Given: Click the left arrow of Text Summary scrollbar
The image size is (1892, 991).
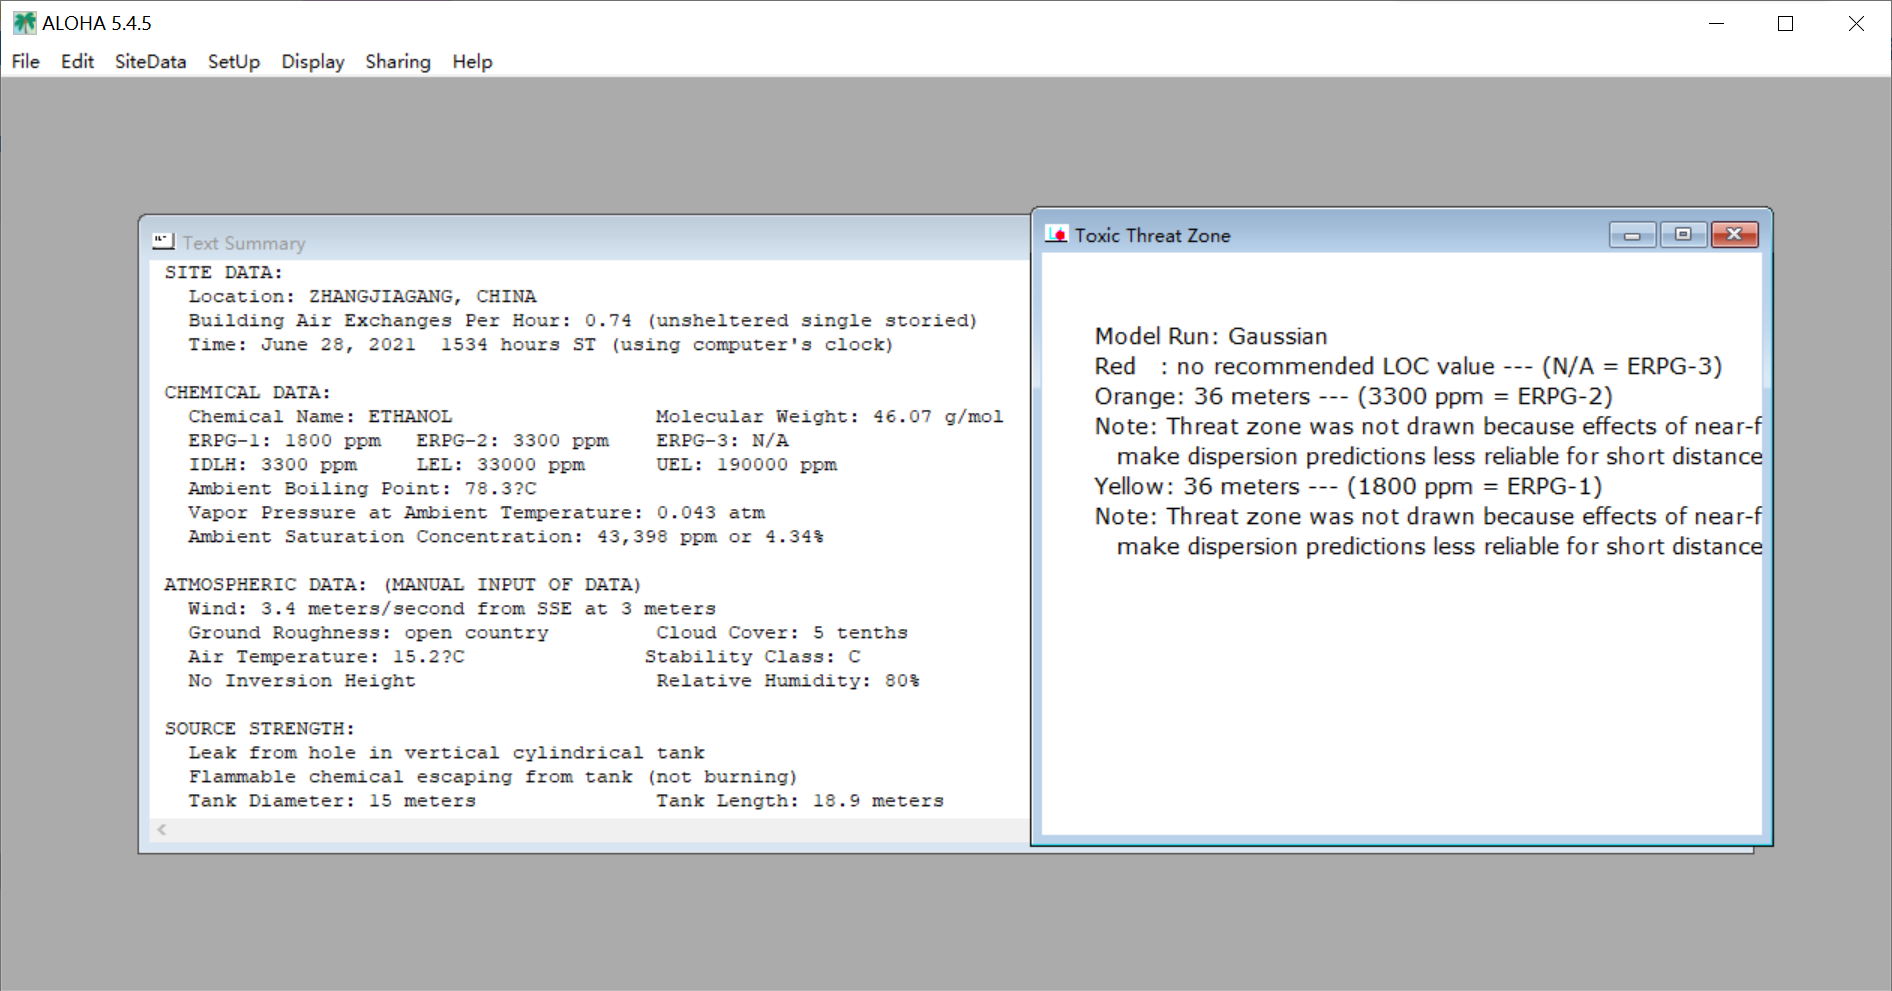Looking at the screenshot, I should pyautogui.click(x=162, y=829).
